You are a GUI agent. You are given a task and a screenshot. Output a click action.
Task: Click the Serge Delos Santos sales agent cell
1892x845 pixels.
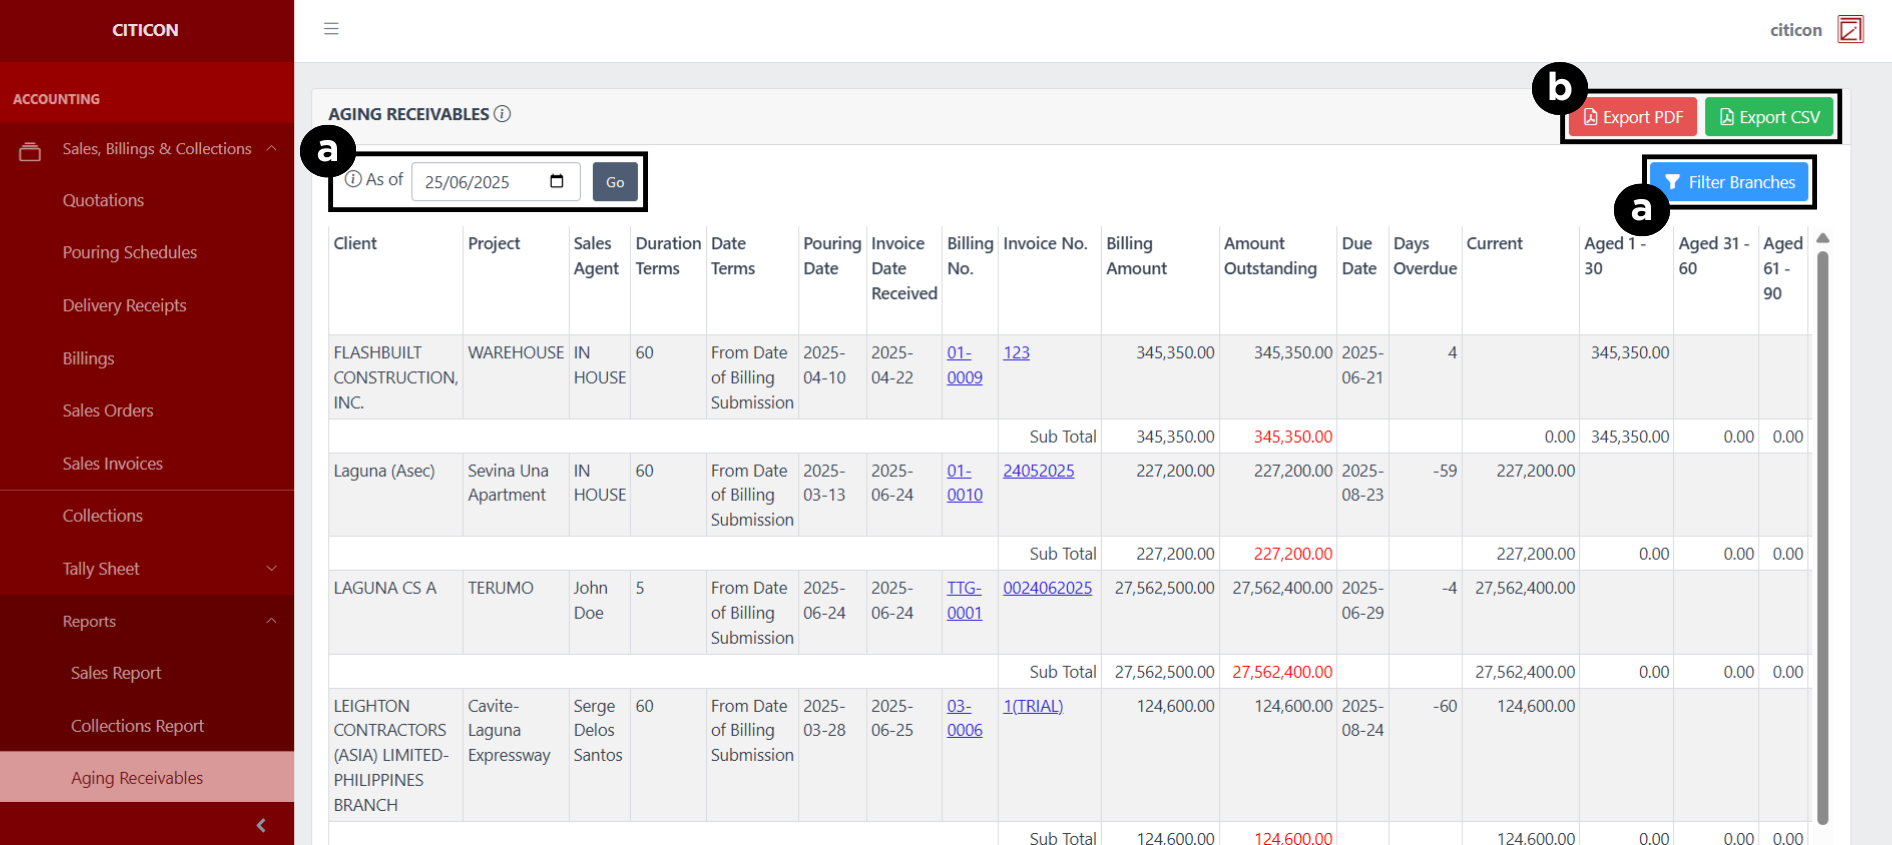[x=598, y=755]
